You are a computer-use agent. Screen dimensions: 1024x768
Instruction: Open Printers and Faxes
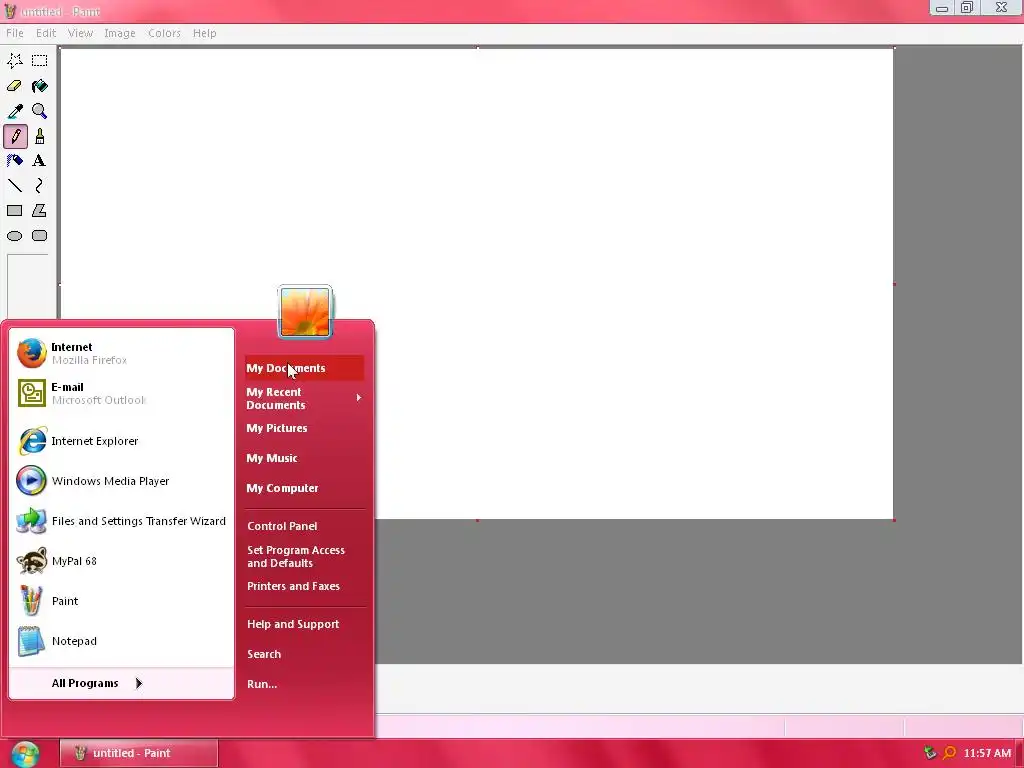pyautogui.click(x=304, y=586)
